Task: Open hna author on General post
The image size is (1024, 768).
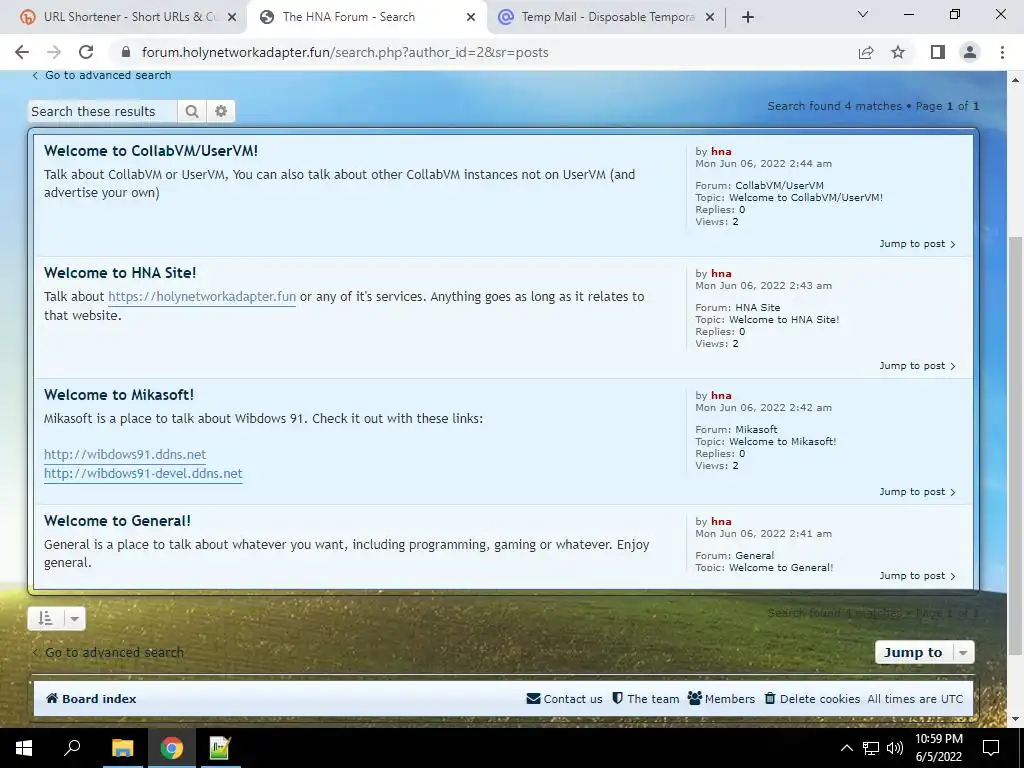Action: [721, 522]
